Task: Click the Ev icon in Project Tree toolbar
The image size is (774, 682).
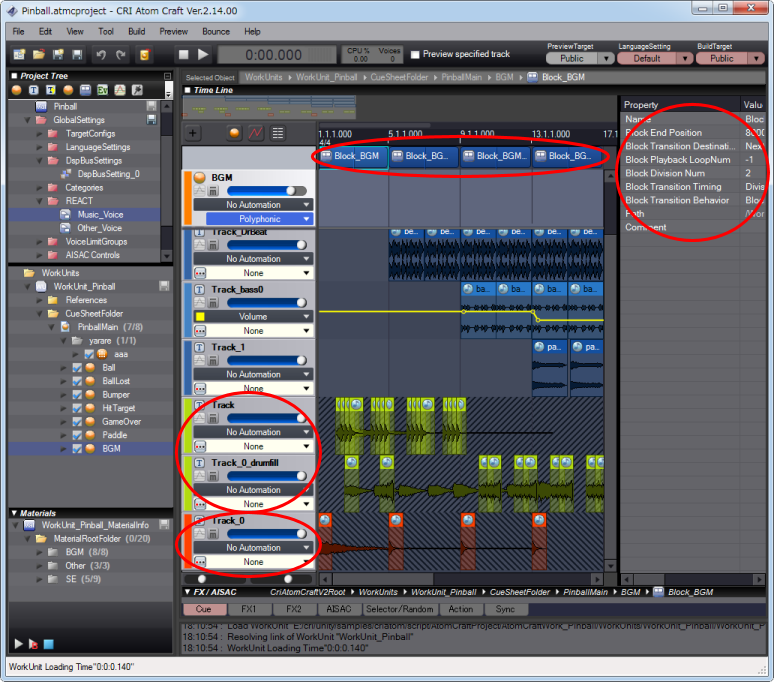Action: (x=102, y=91)
